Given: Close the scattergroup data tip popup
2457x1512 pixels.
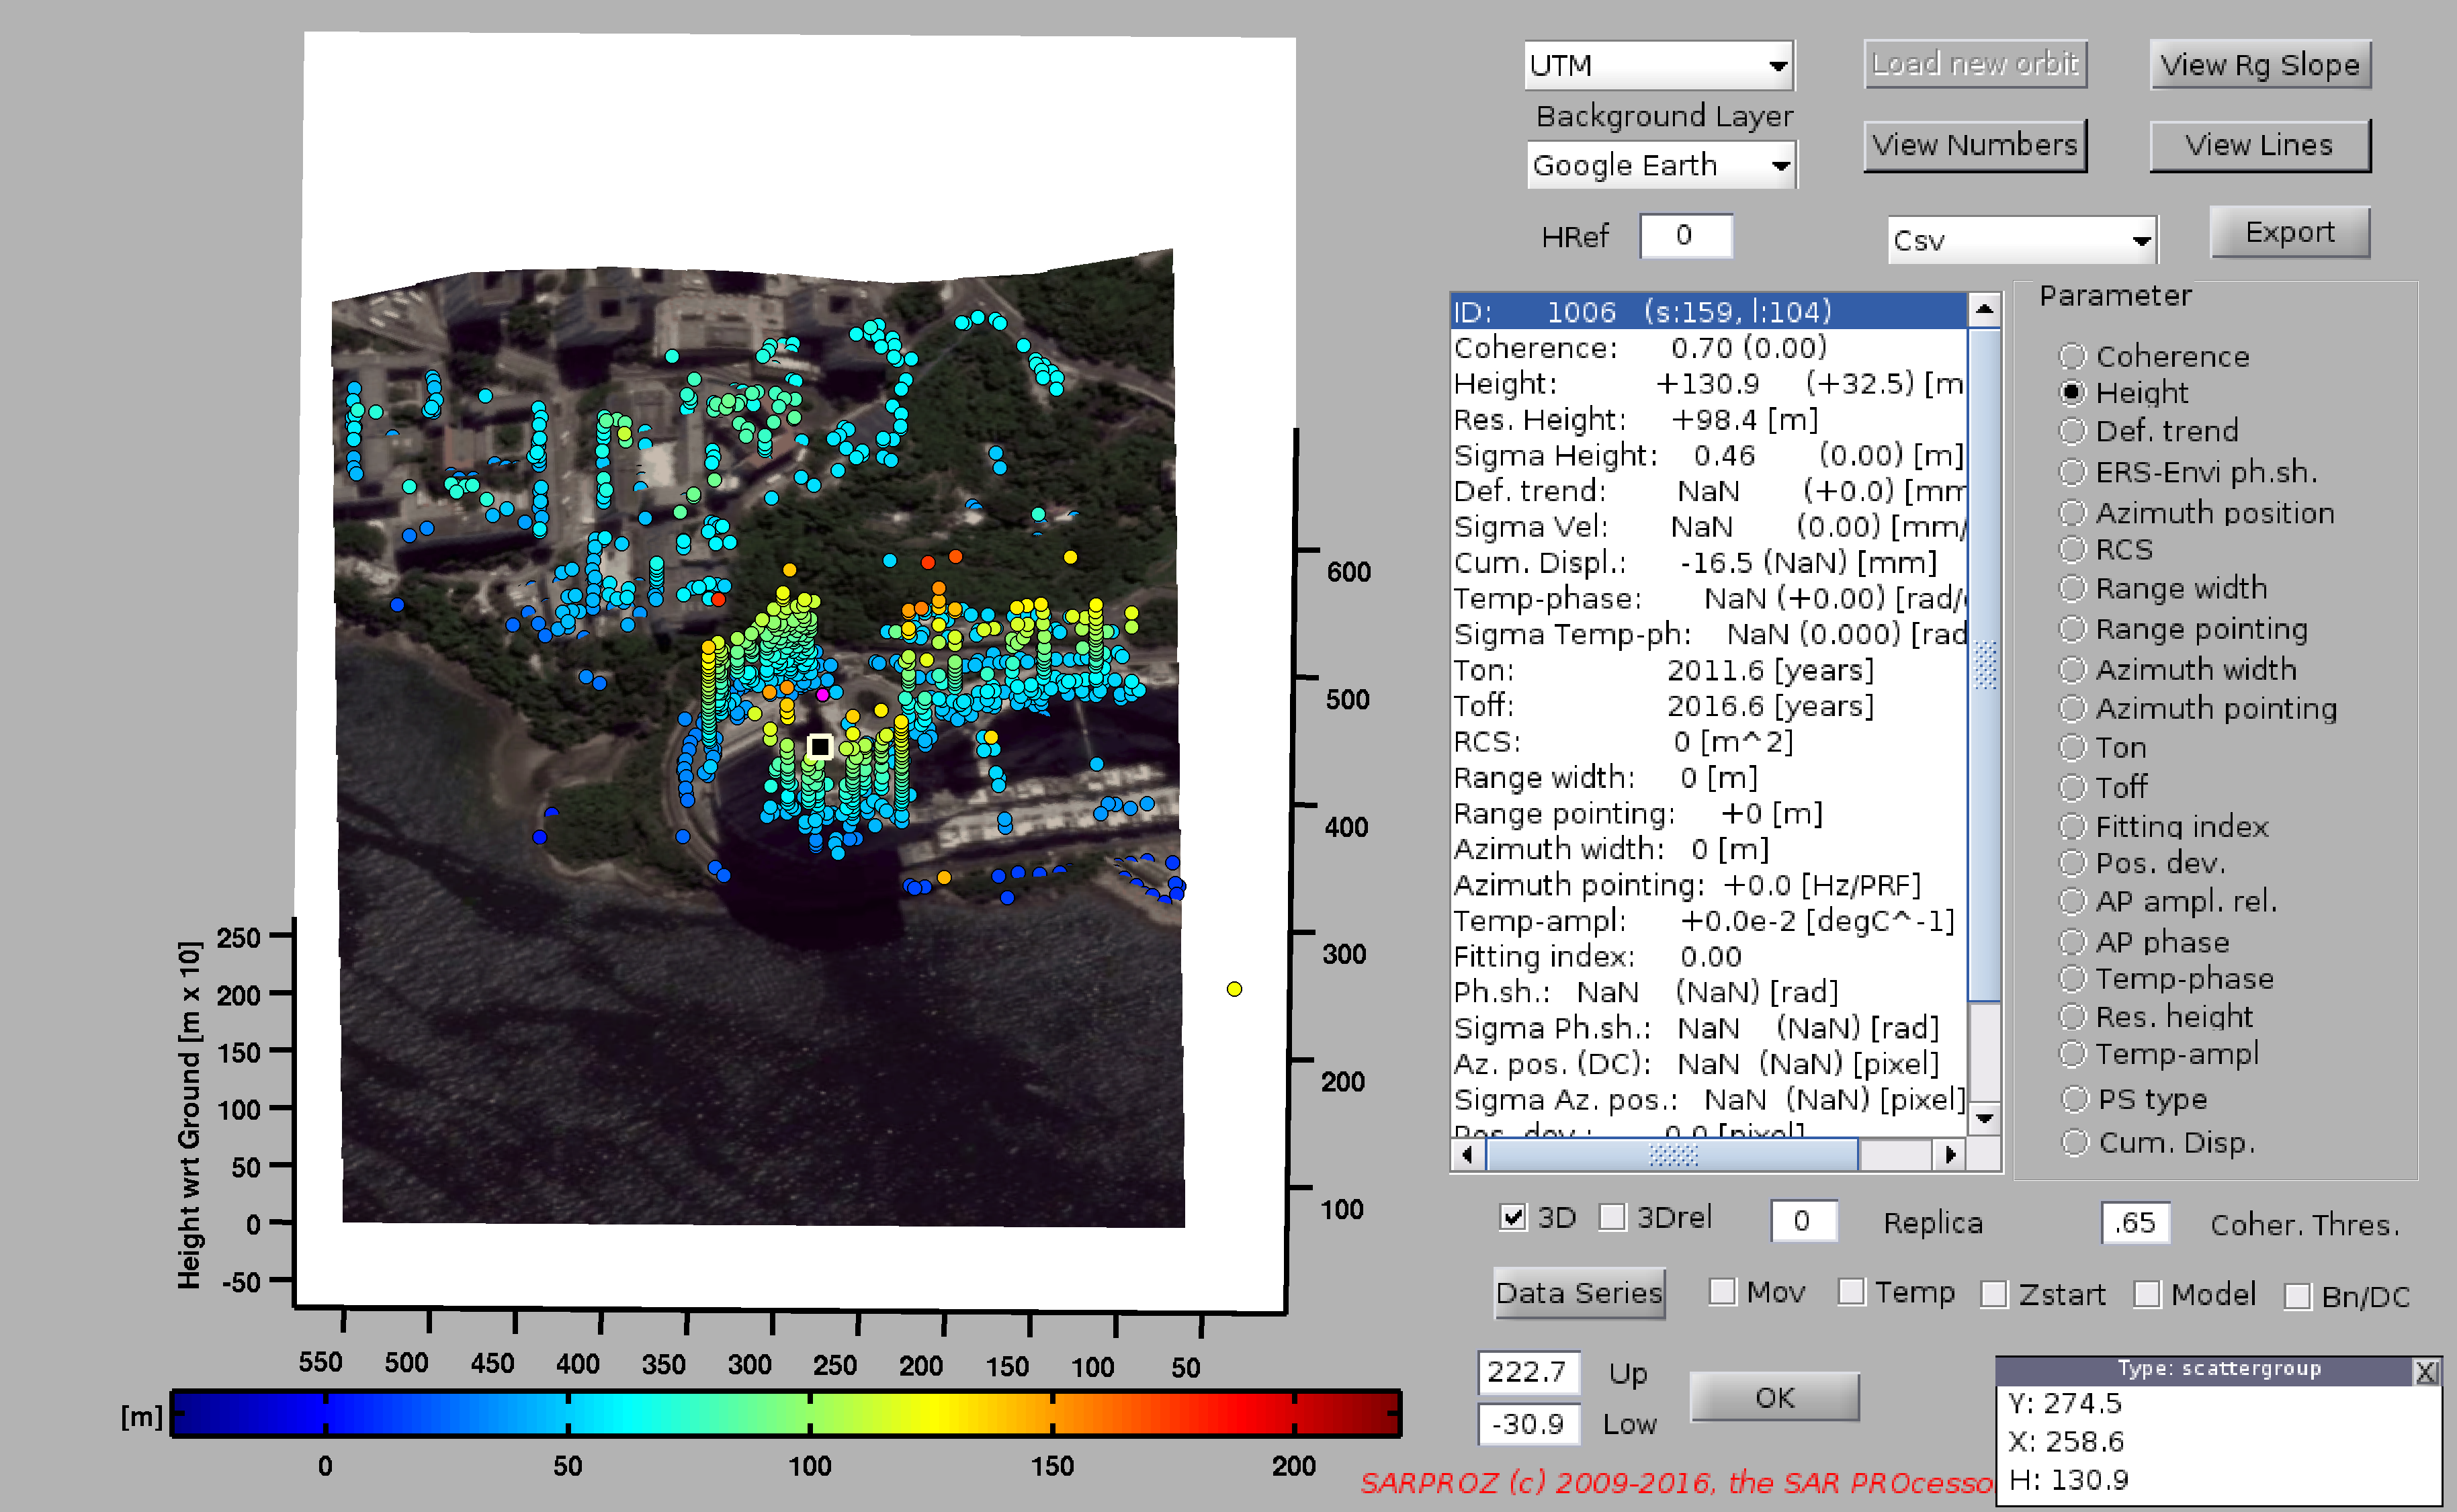Looking at the screenshot, I should click(2425, 1371).
